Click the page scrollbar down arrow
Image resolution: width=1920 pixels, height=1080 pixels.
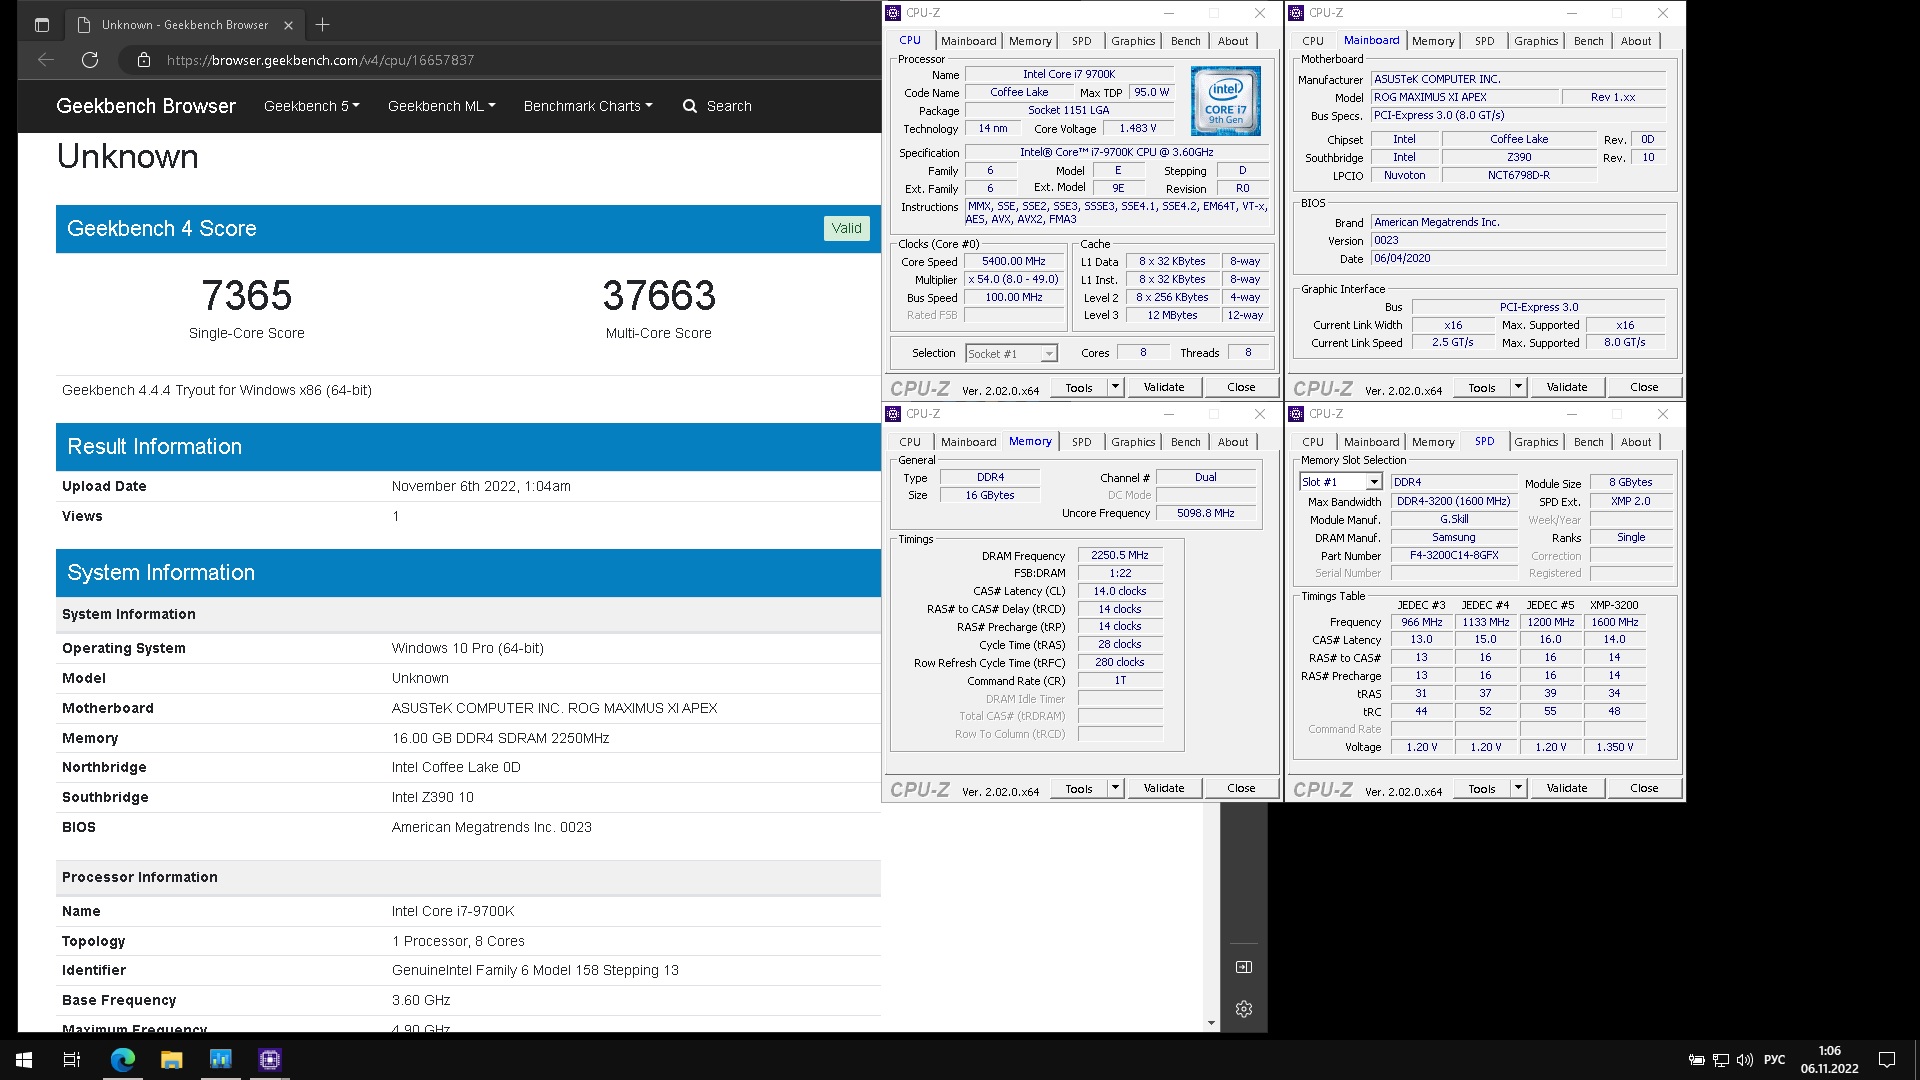(1211, 1023)
